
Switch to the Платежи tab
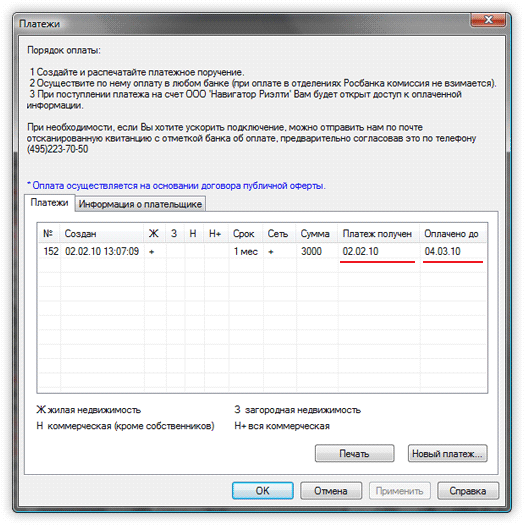49,203
